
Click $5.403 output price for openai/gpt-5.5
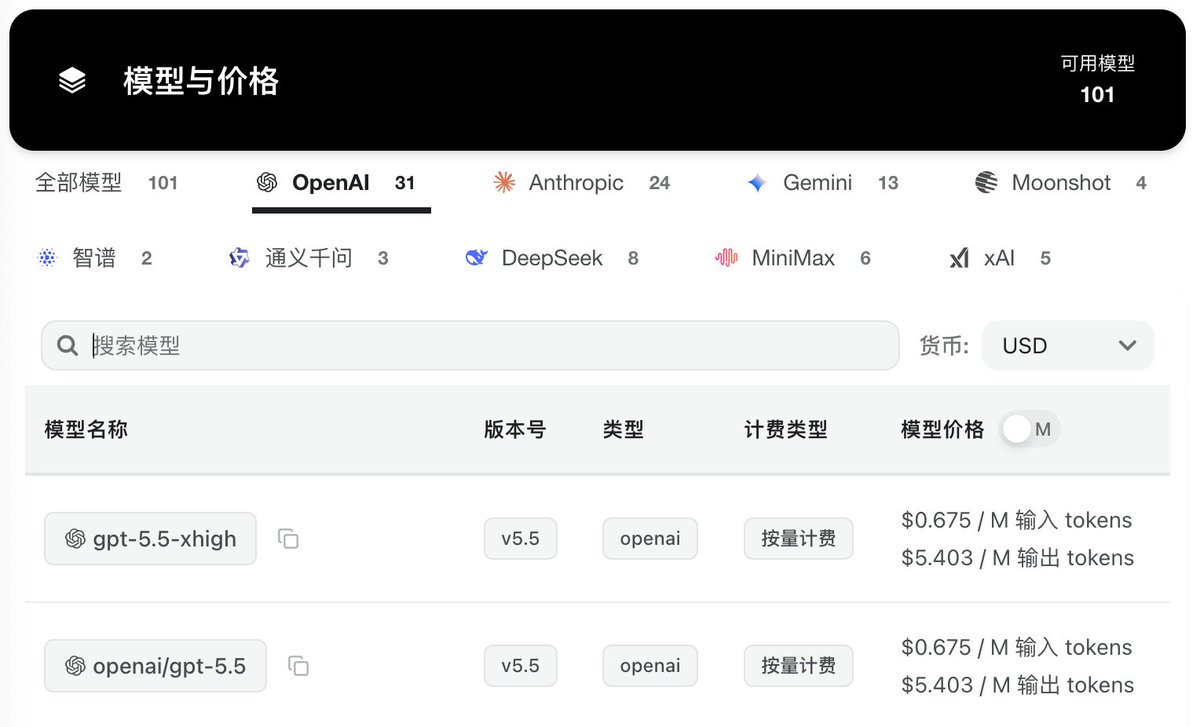click(1018, 685)
